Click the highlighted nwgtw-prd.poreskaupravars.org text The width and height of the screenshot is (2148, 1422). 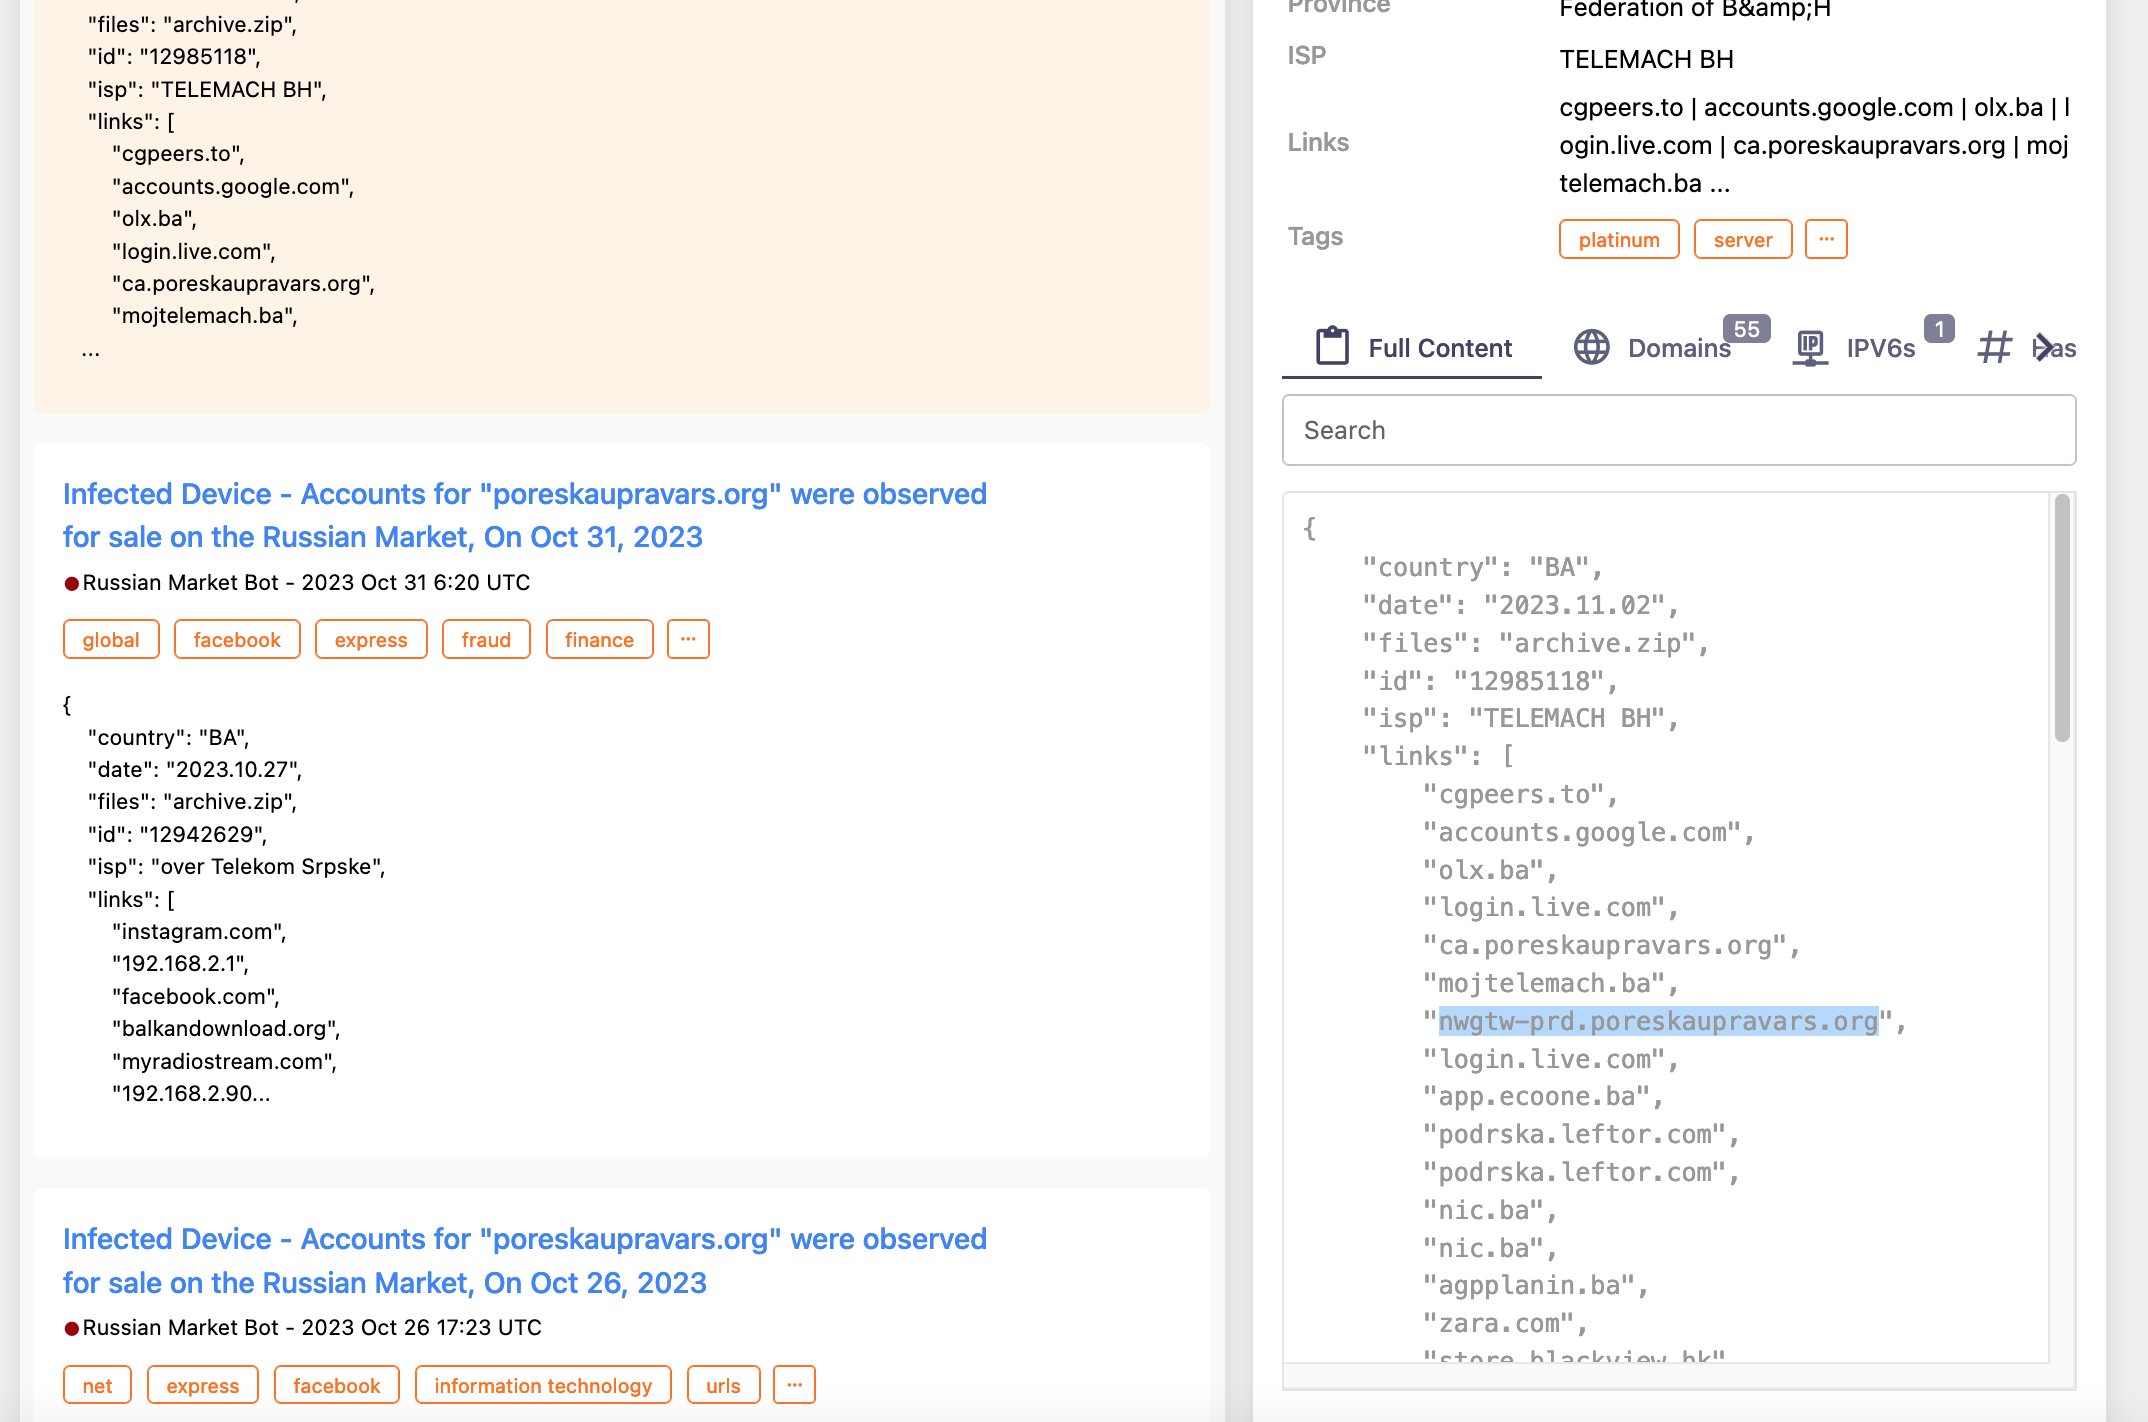tap(1658, 1021)
